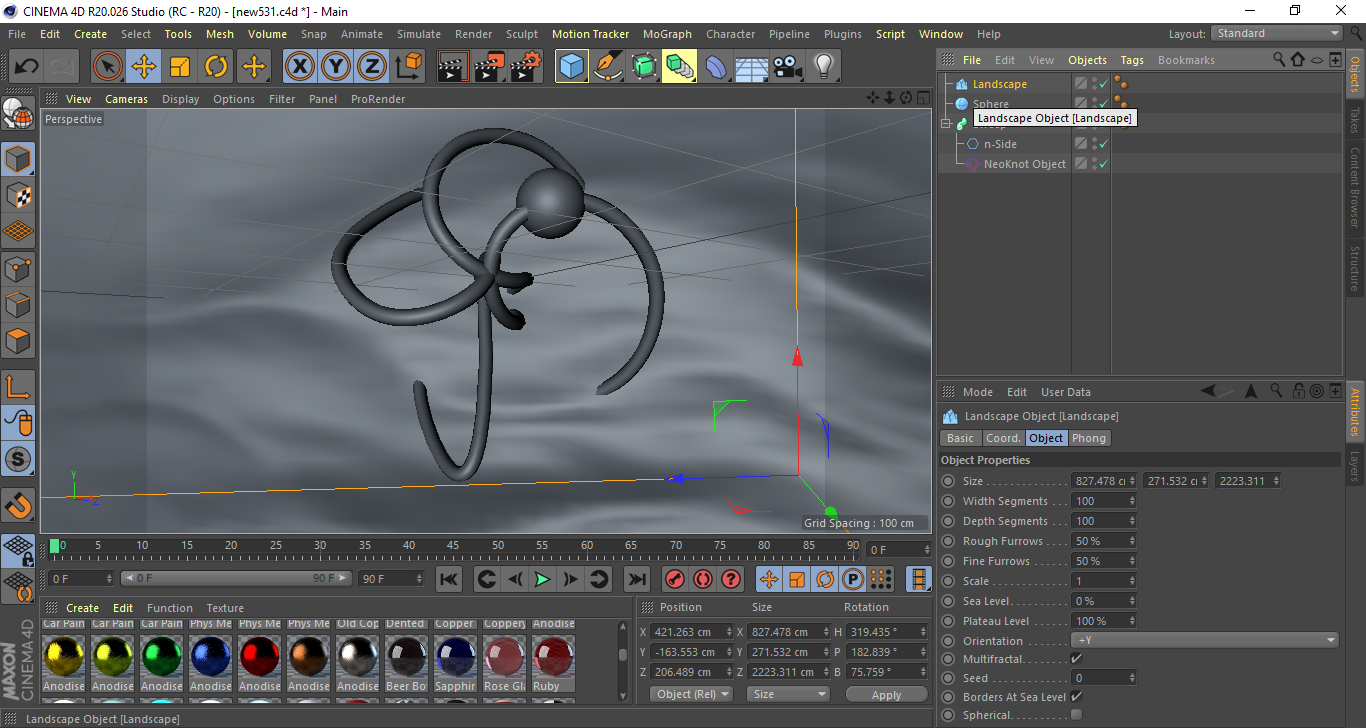Activate the Scale tool
1366x728 pixels.
pyautogui.click(x=180, y=67)
